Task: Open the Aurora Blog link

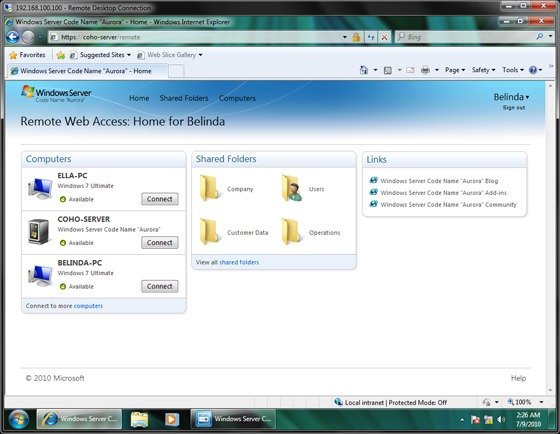Action: coord(439,181)
